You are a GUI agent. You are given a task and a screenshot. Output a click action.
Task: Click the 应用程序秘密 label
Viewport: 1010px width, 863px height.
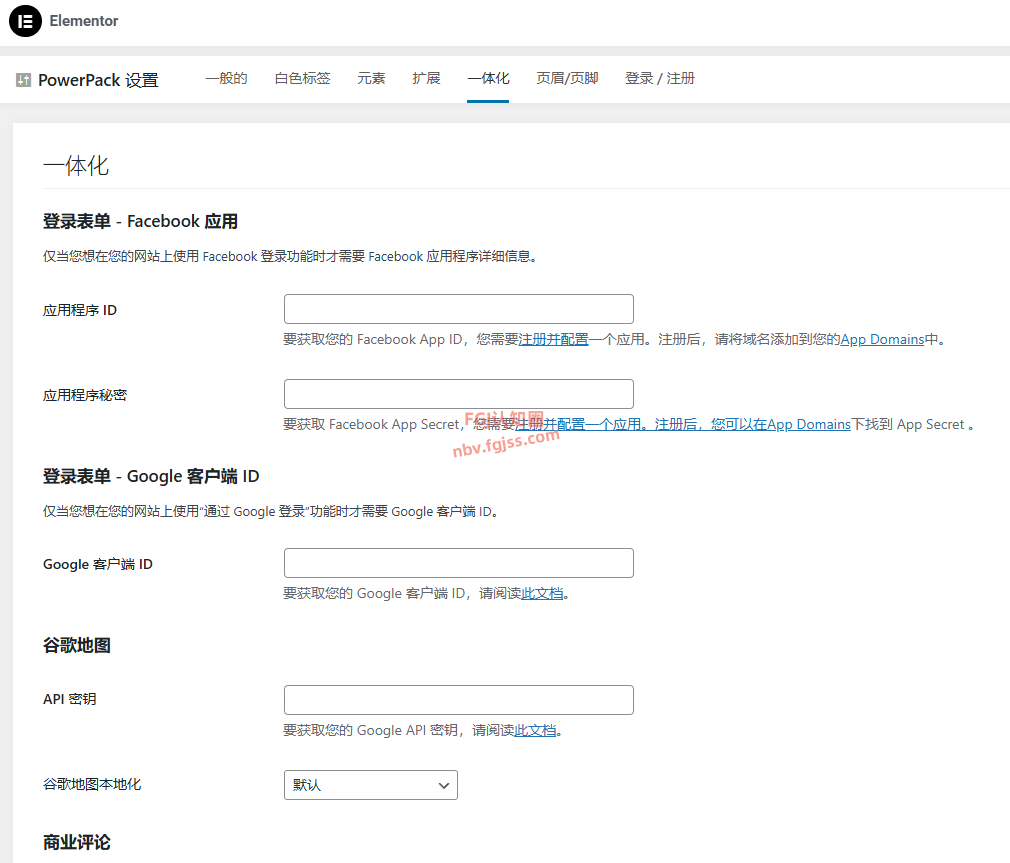85,395
